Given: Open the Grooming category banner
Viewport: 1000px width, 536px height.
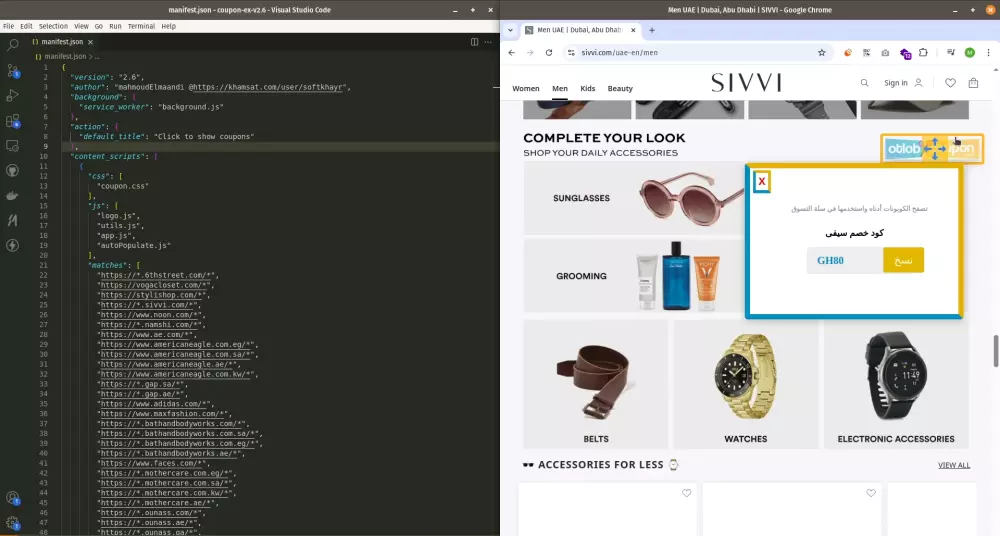Looking at the screenshot, I should point(635,276).
